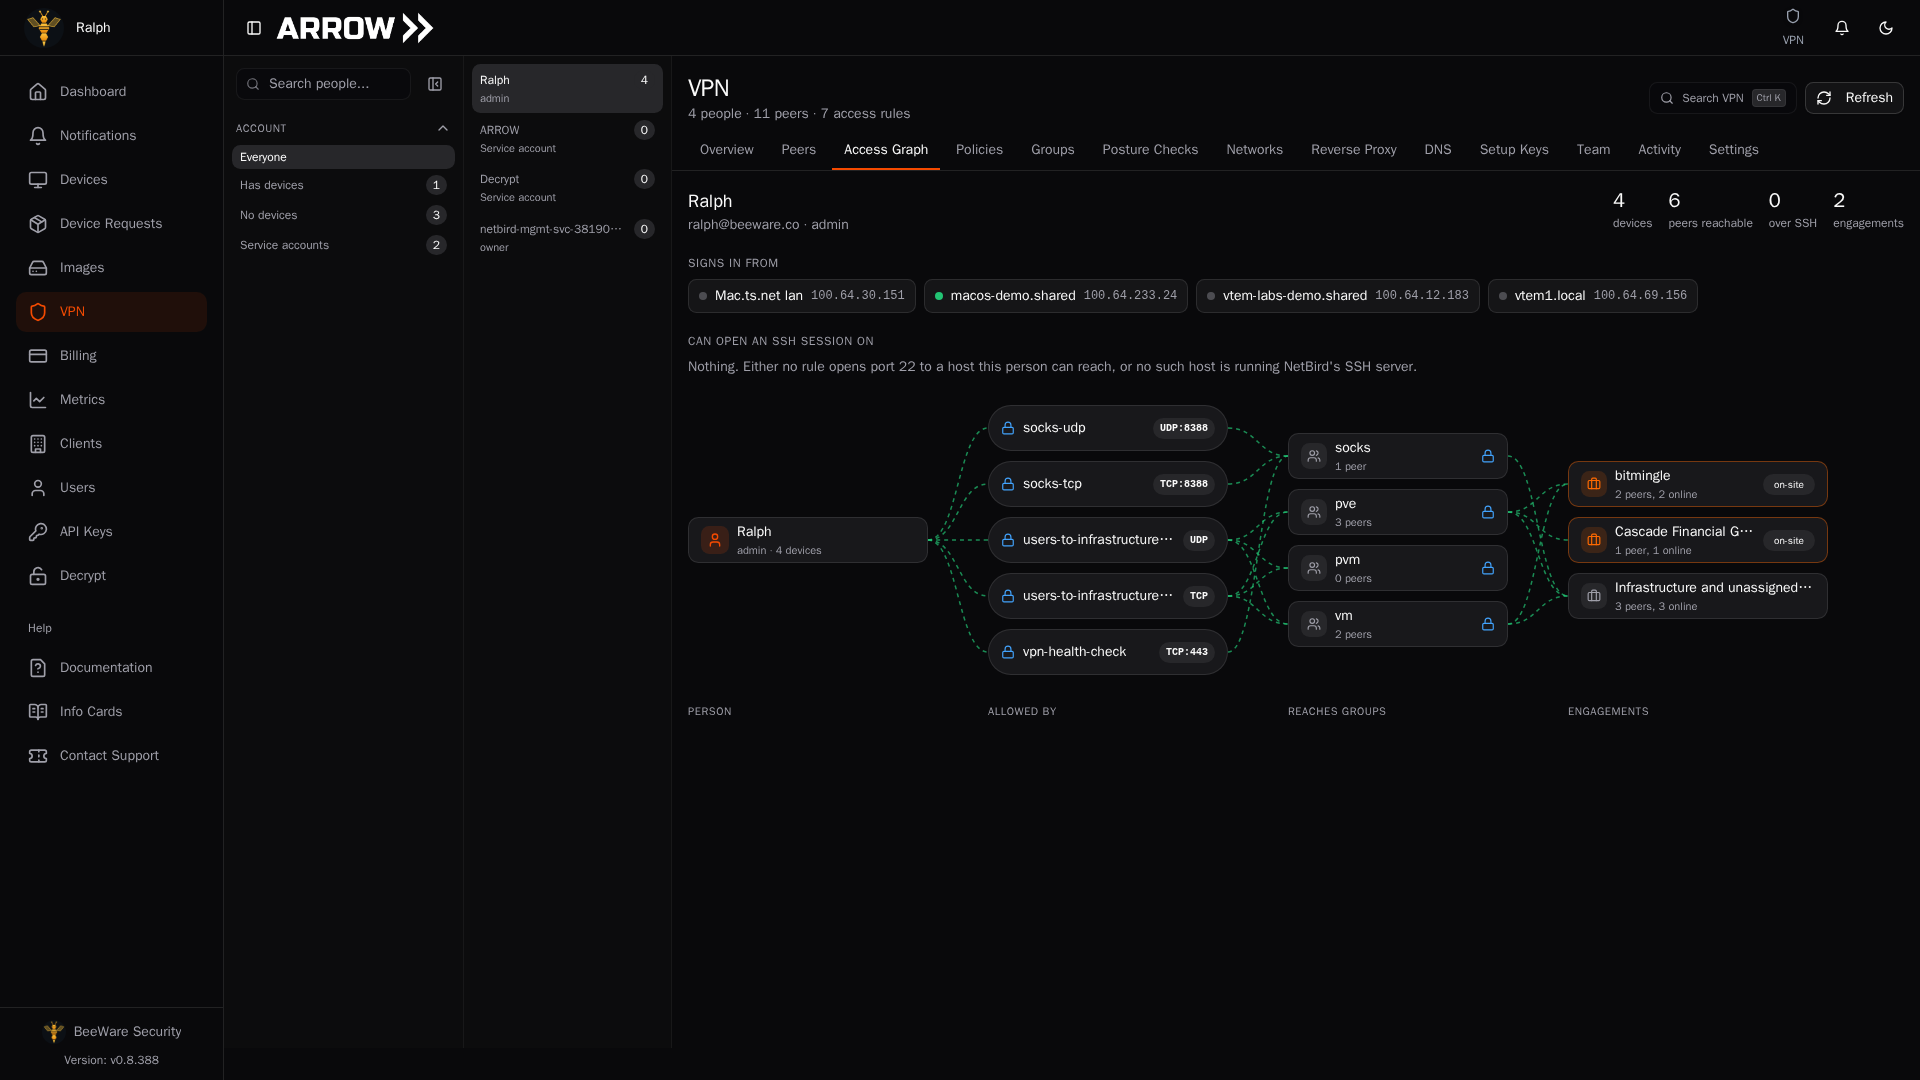Toggle the sidebar panel icon beside ARROW logo
Viewport: 1920px width, 1080px height.
point(254,28)
